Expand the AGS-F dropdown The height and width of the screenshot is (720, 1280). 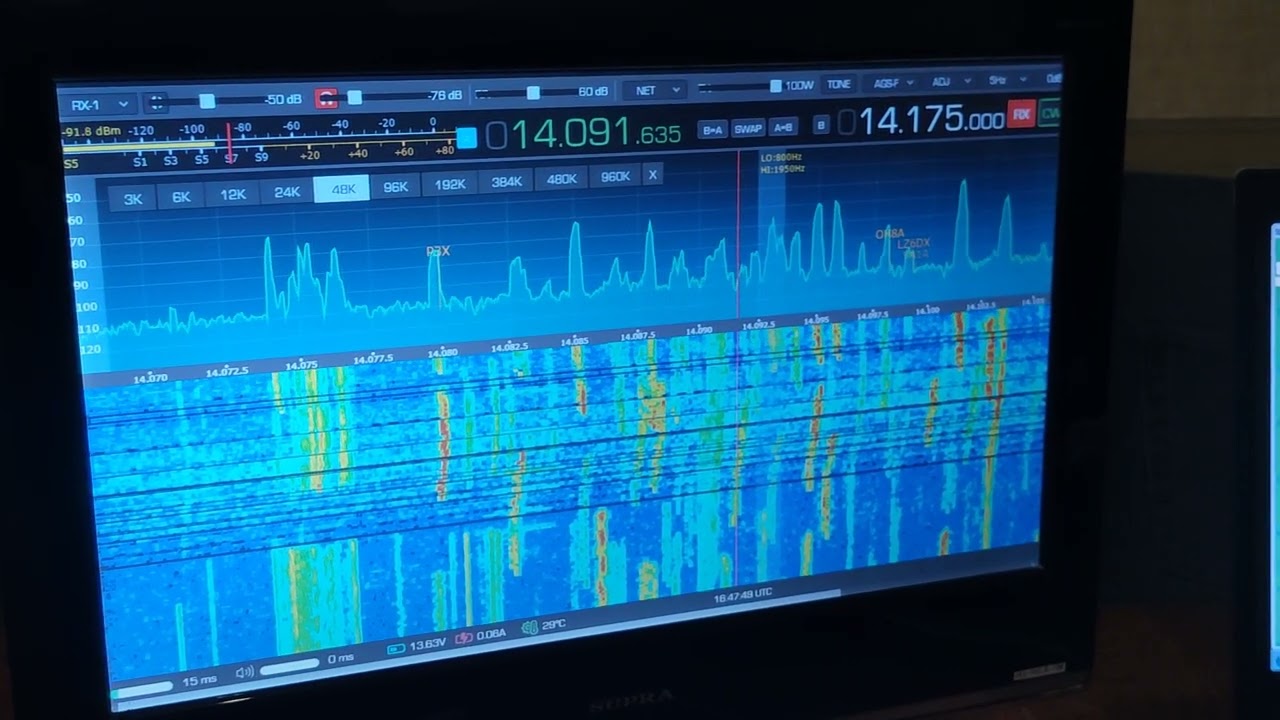click(893, 83)
